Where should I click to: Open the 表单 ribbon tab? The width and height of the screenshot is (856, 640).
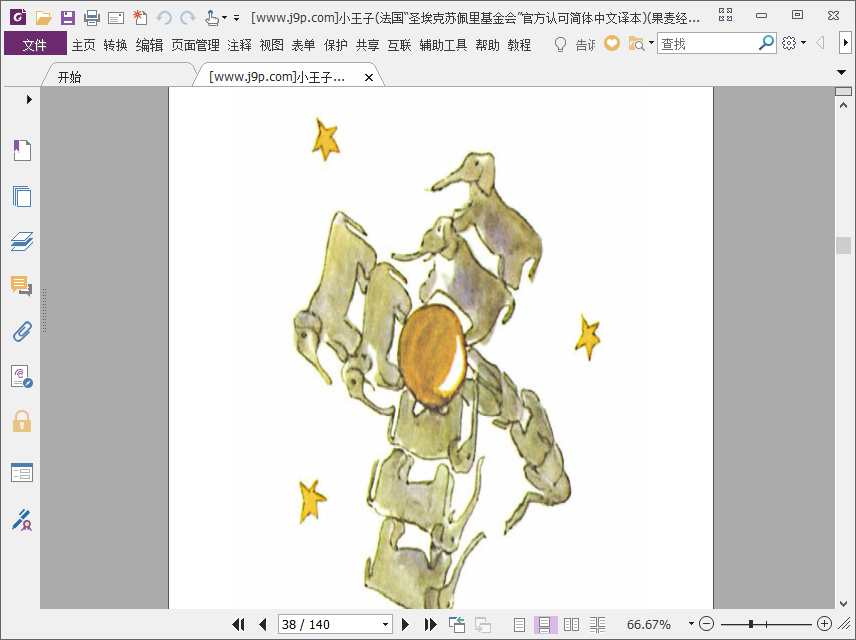[304, 45]
